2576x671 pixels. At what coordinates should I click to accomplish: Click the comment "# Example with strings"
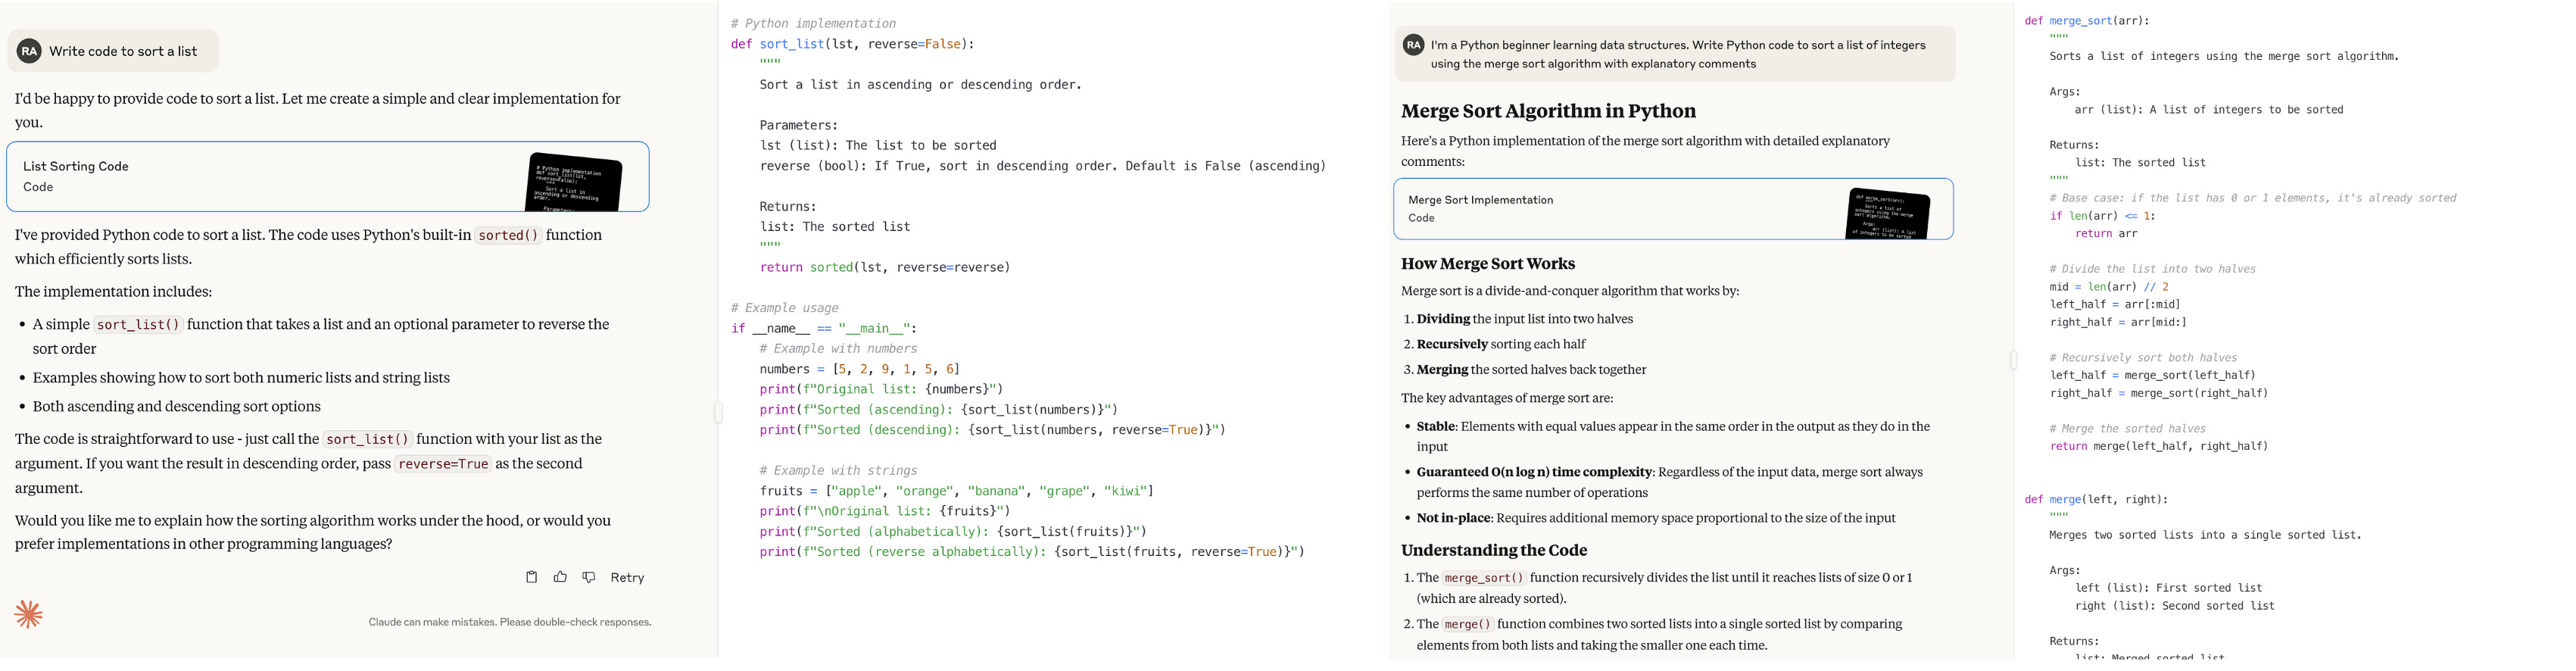pos(838,470)
